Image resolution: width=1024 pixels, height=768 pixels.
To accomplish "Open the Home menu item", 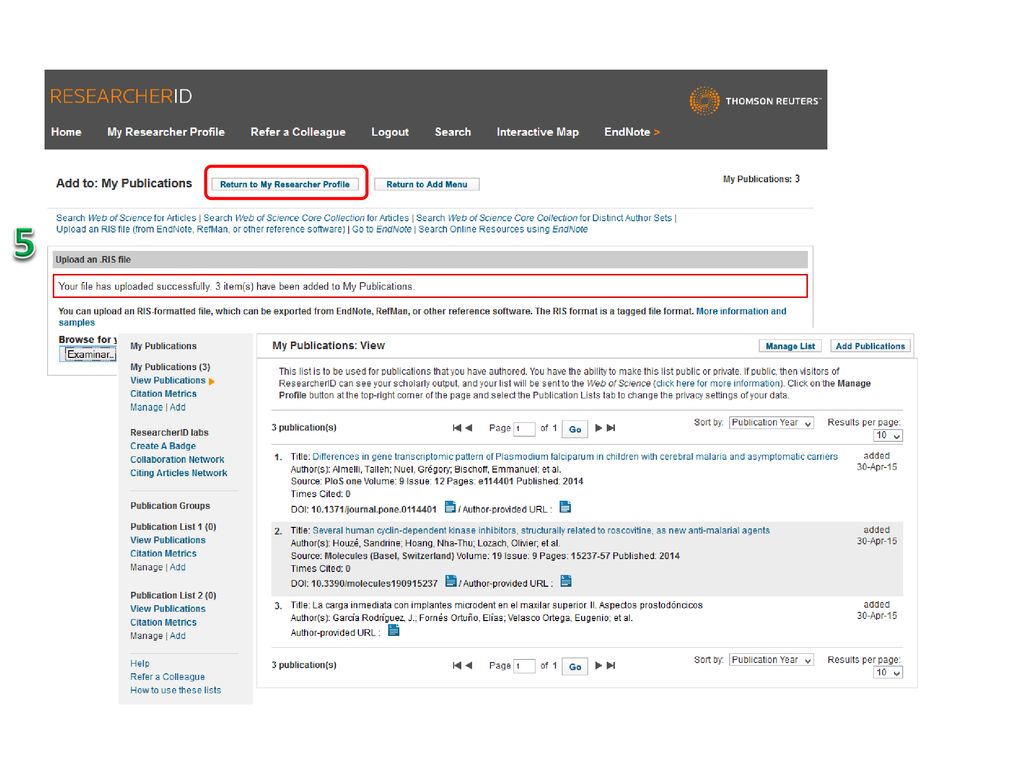I will (x=66, y=132).
